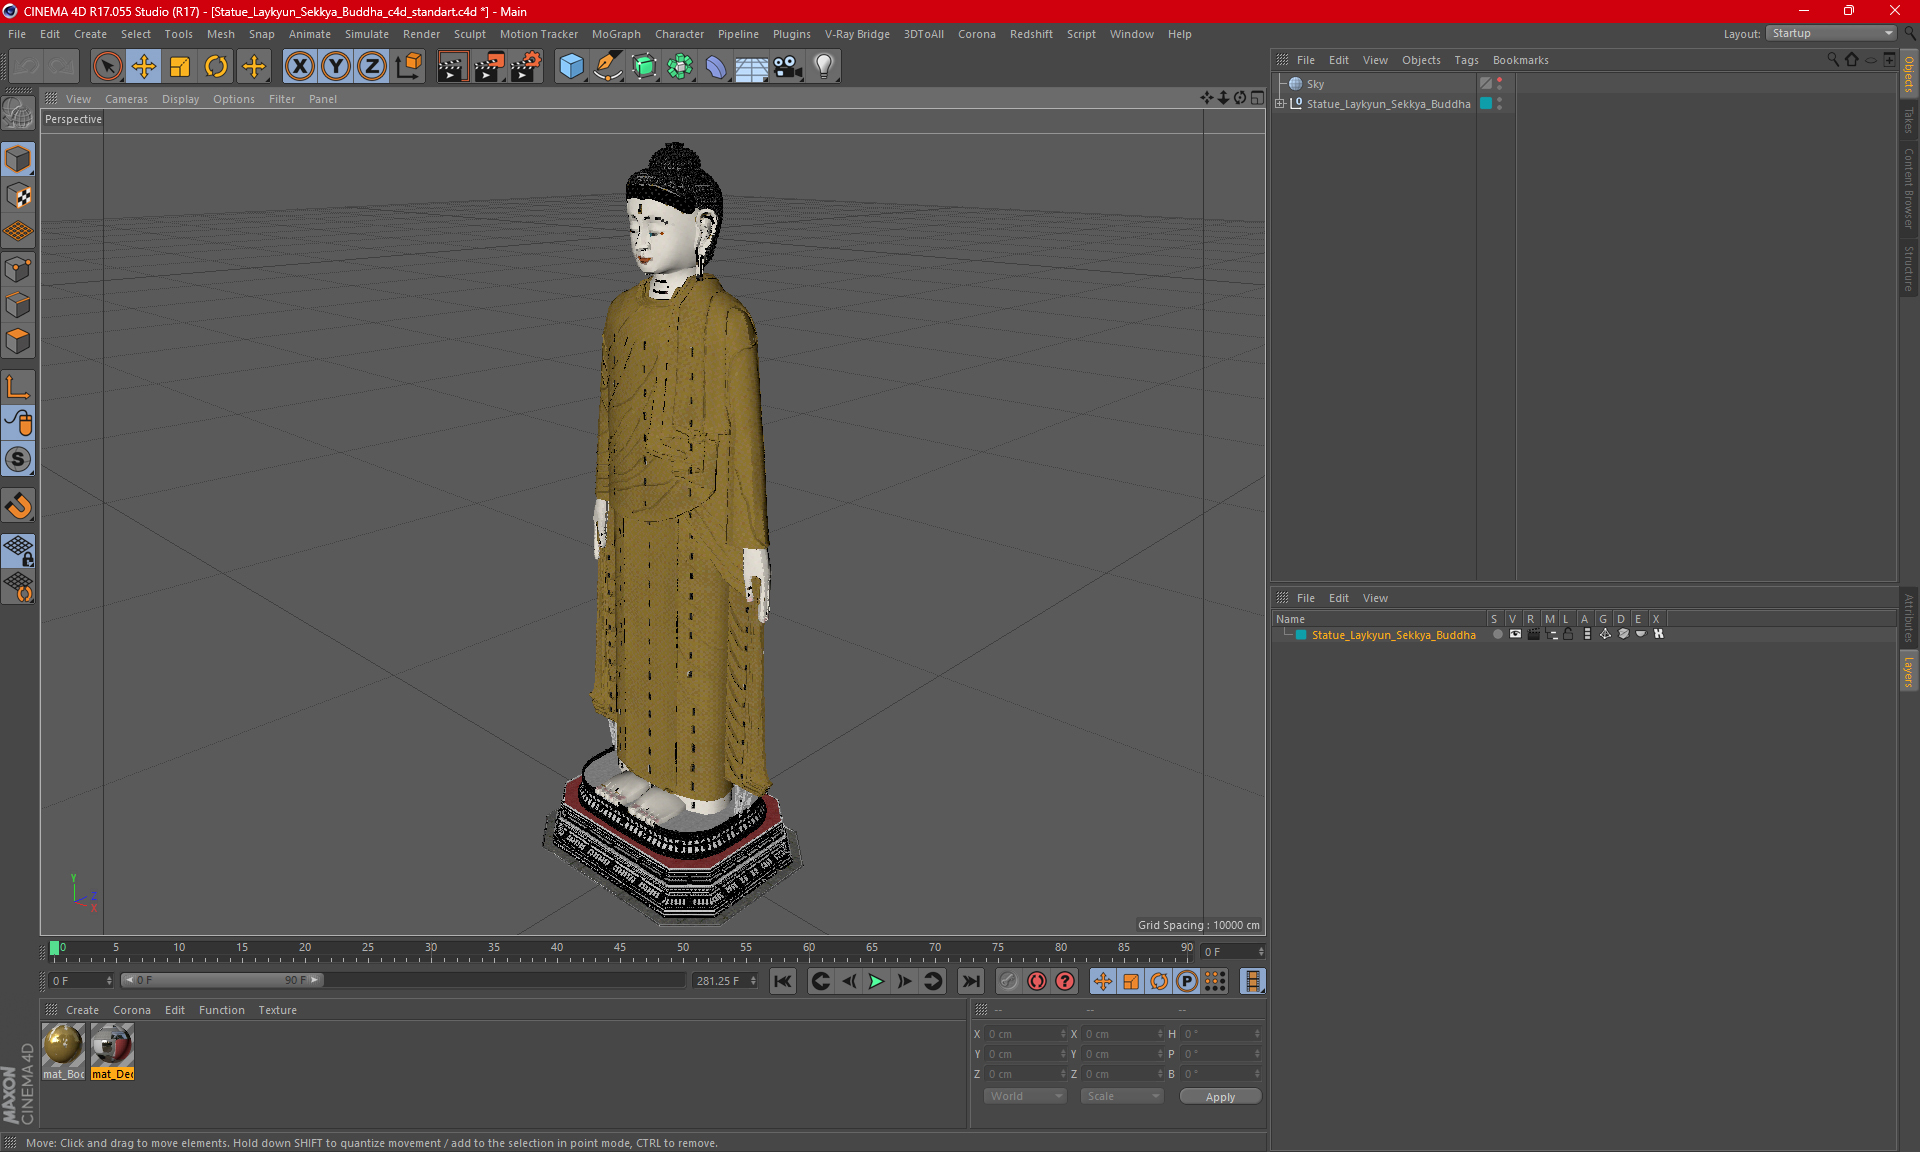Open the World coordinate dropdown
Image resolution: width=1920 pixels, height=1152 pixels.
(x=1025, y=1096)
